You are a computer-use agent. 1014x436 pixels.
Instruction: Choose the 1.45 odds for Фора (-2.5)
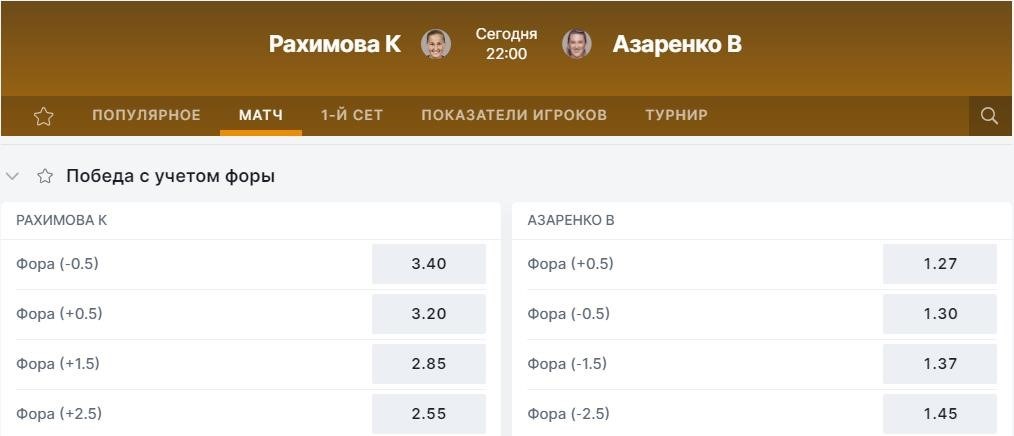[940, 413]
